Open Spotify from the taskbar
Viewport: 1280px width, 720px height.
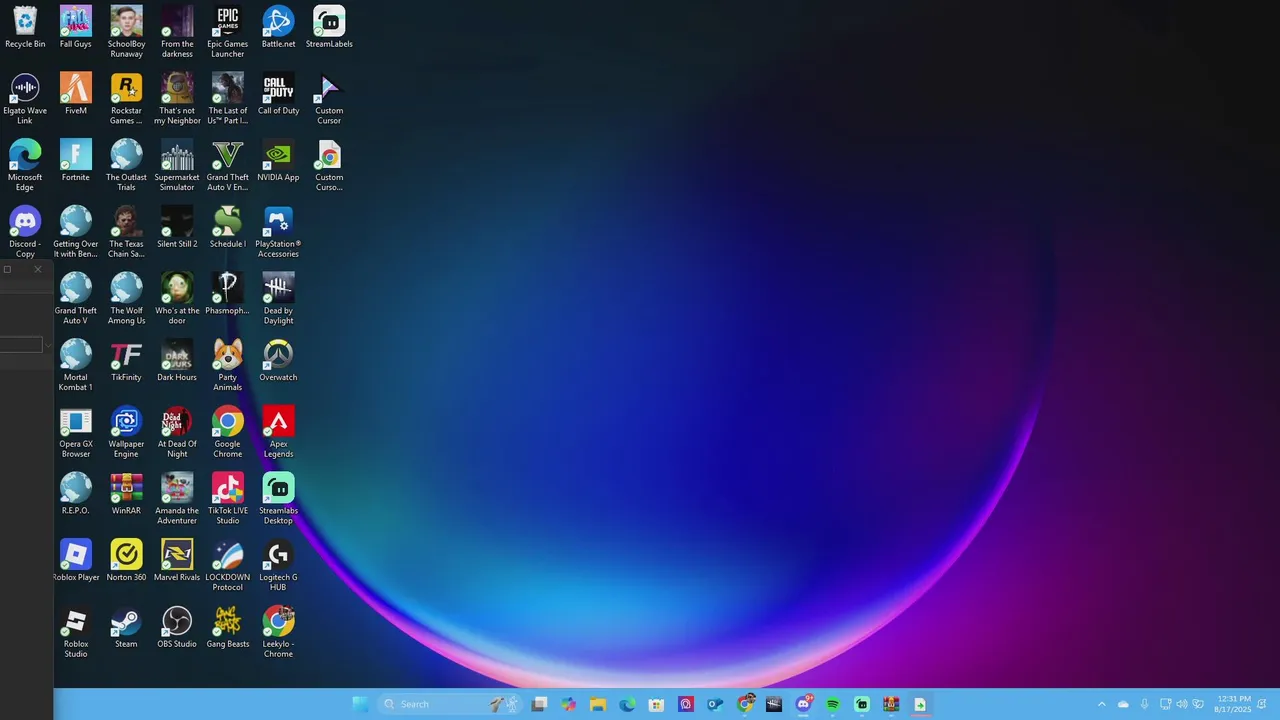(x=832, y=704)
